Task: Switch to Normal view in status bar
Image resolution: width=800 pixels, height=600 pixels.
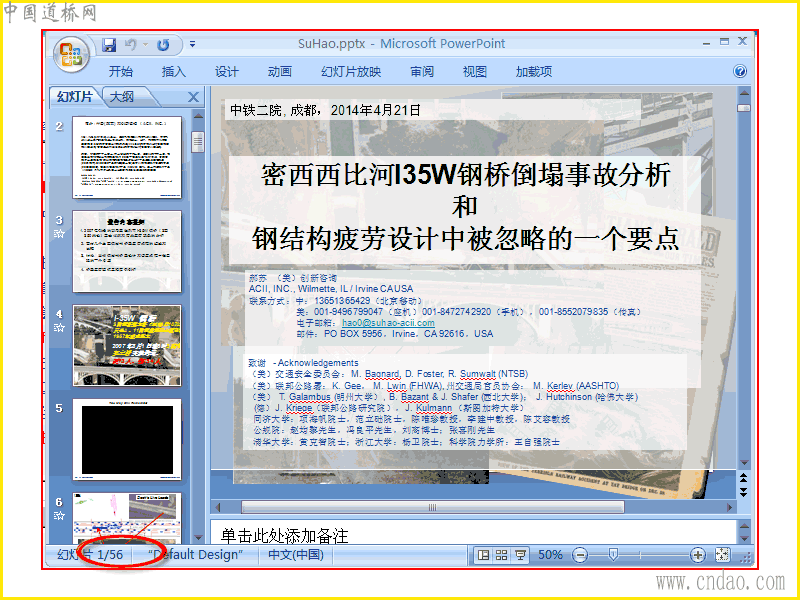Action: [483, 555]
